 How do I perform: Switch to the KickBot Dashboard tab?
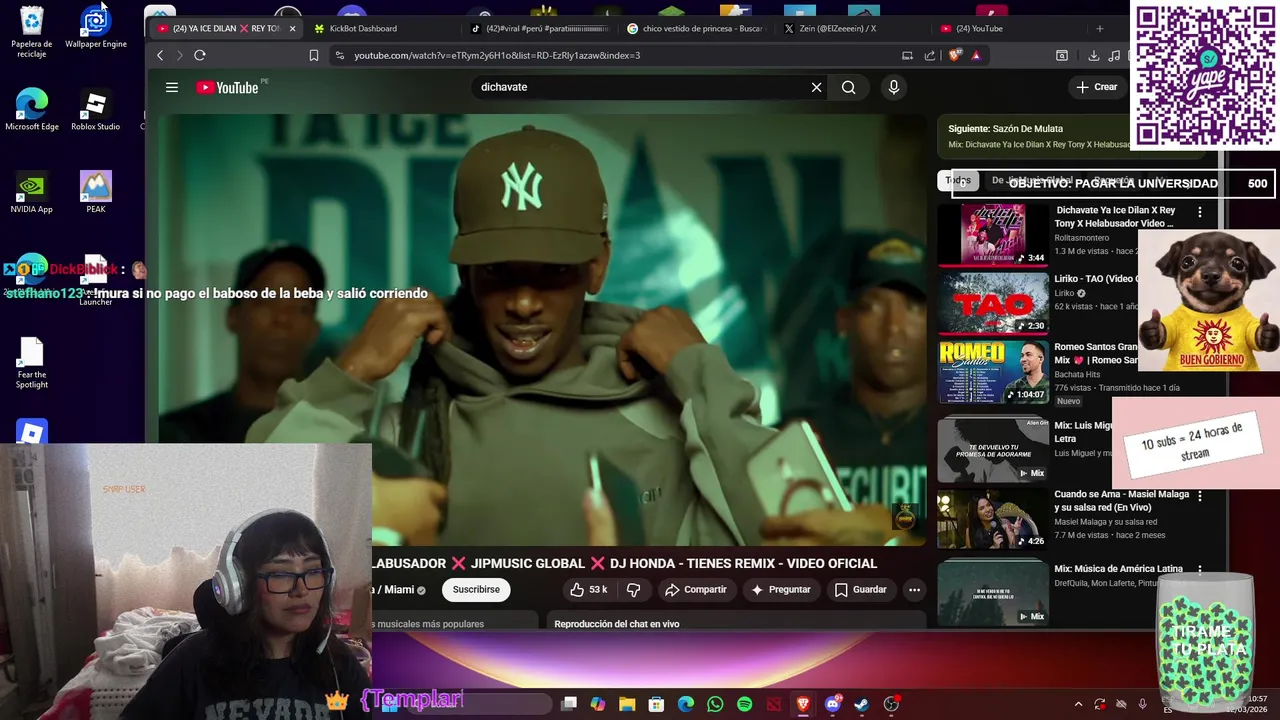tap(380, 28)
